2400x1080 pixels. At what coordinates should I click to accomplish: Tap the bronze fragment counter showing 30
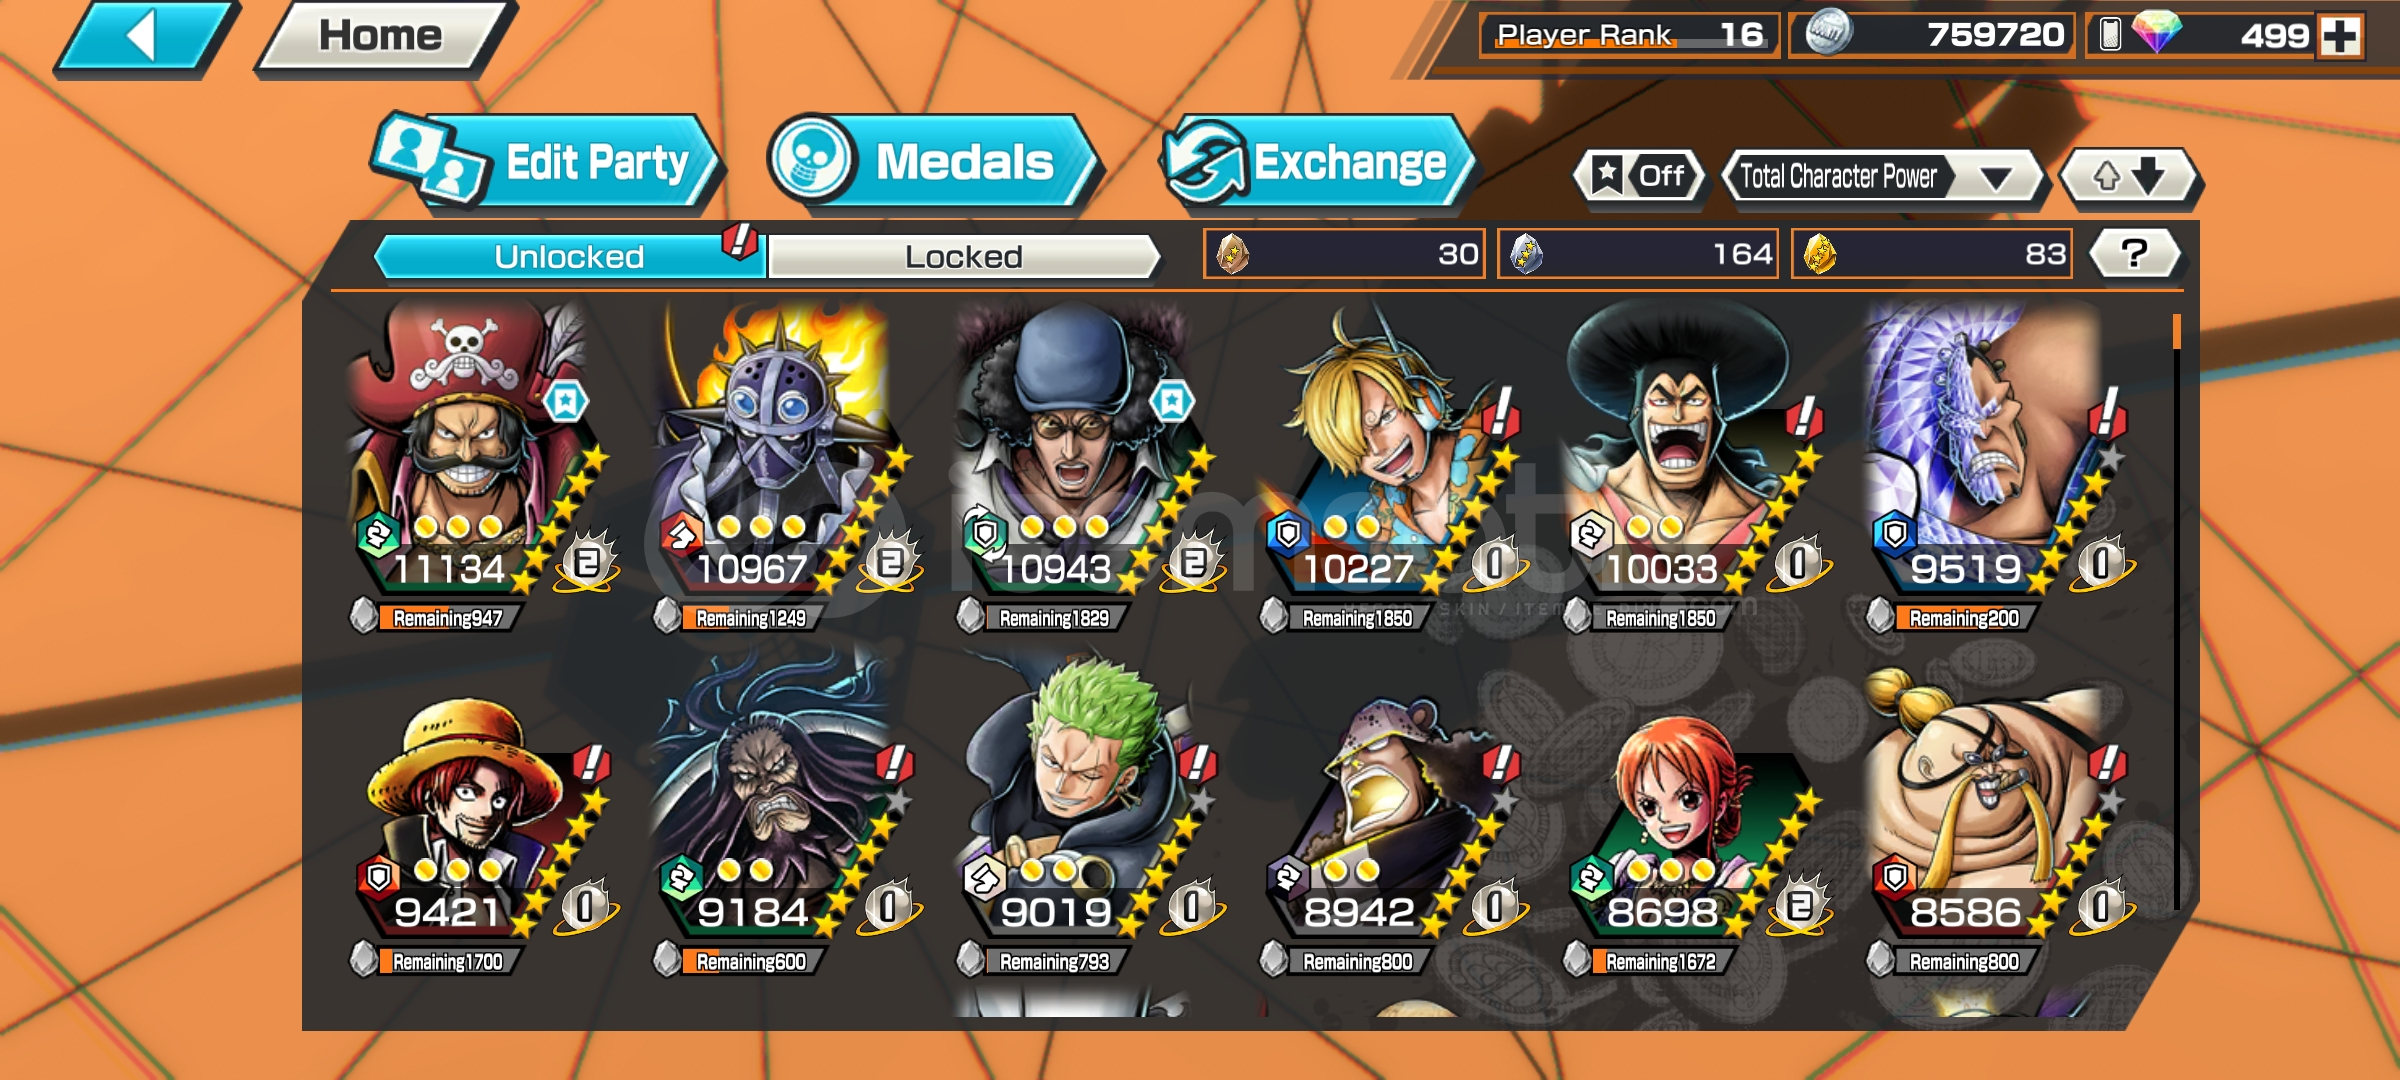click(1345, 254)
